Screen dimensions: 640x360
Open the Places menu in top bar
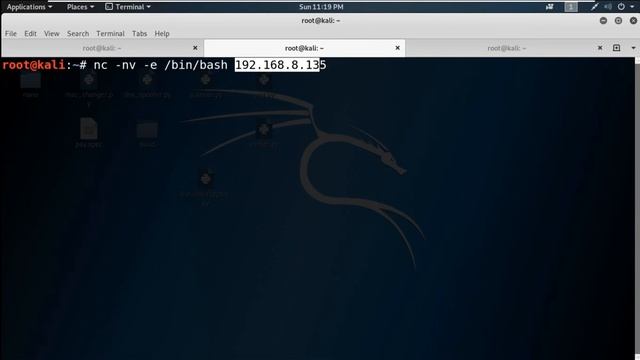pyautogui.click(x=80, y=7)
